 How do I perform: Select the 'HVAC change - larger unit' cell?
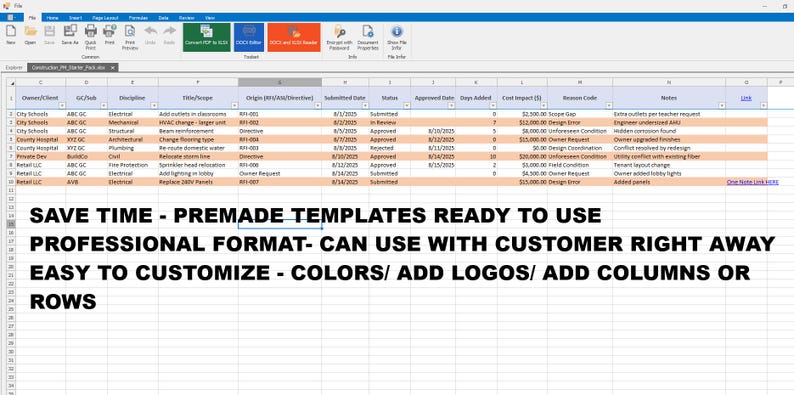click(x=198, y=123)
